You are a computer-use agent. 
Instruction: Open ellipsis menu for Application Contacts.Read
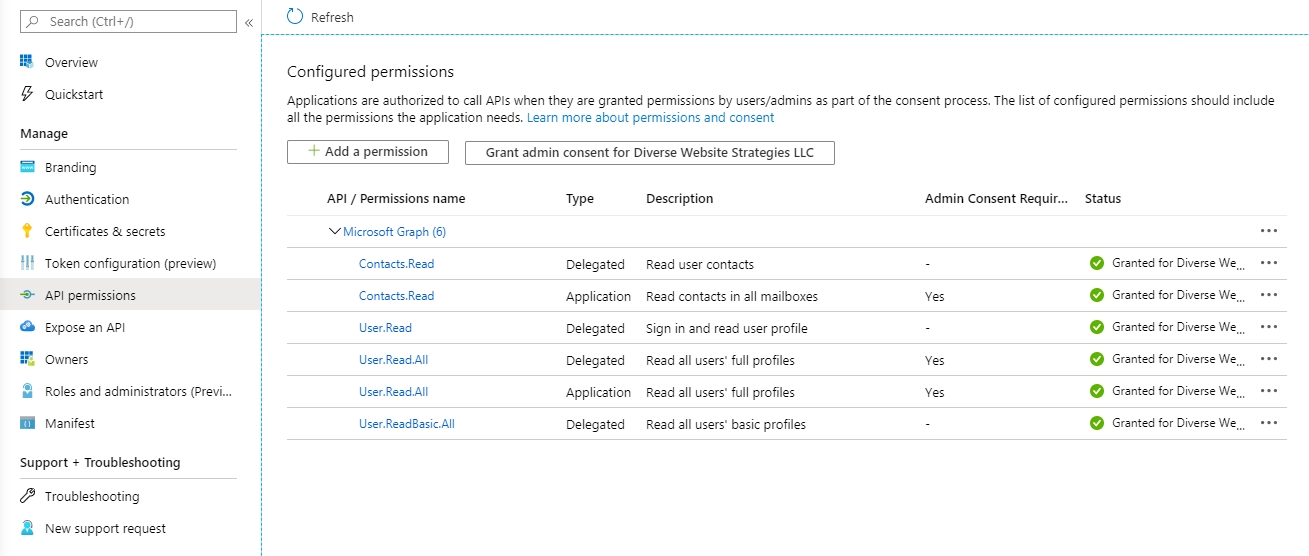point(1269,295)
